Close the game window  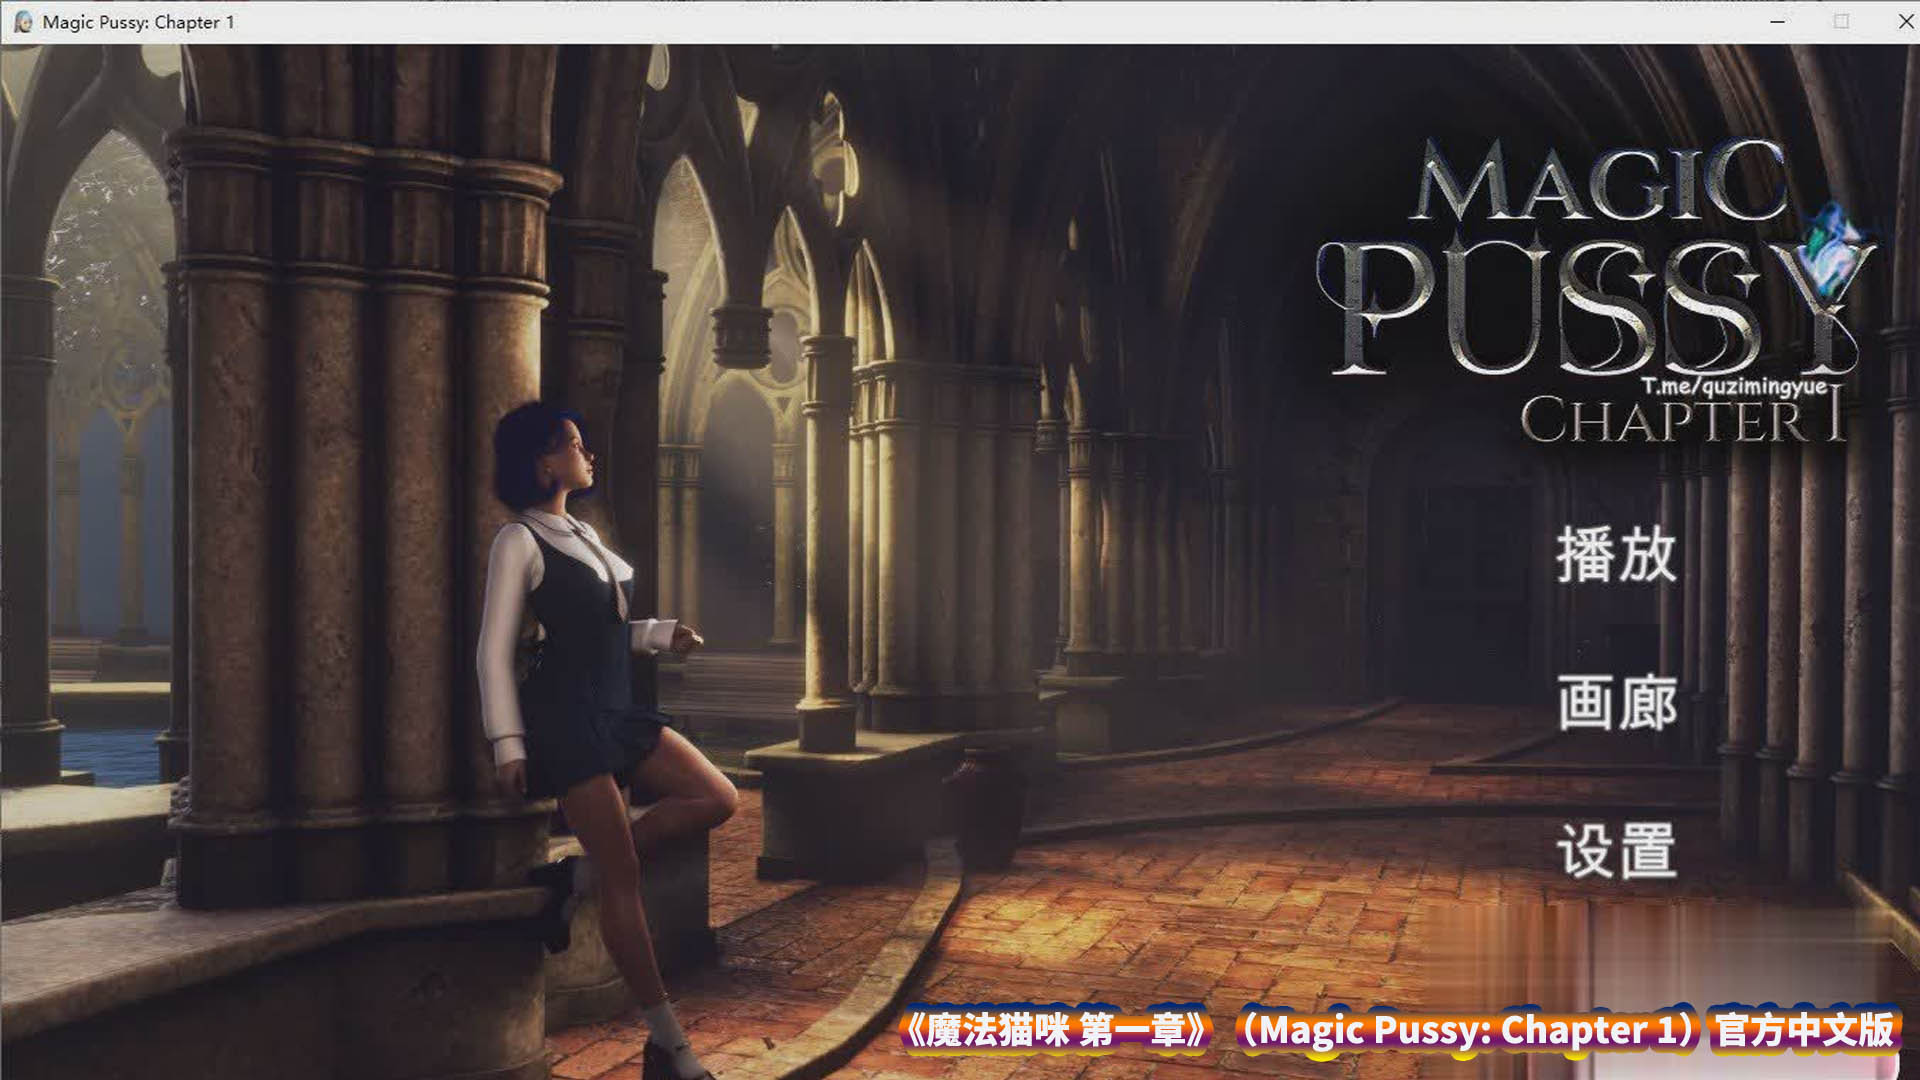click(x=1905, y=22)
